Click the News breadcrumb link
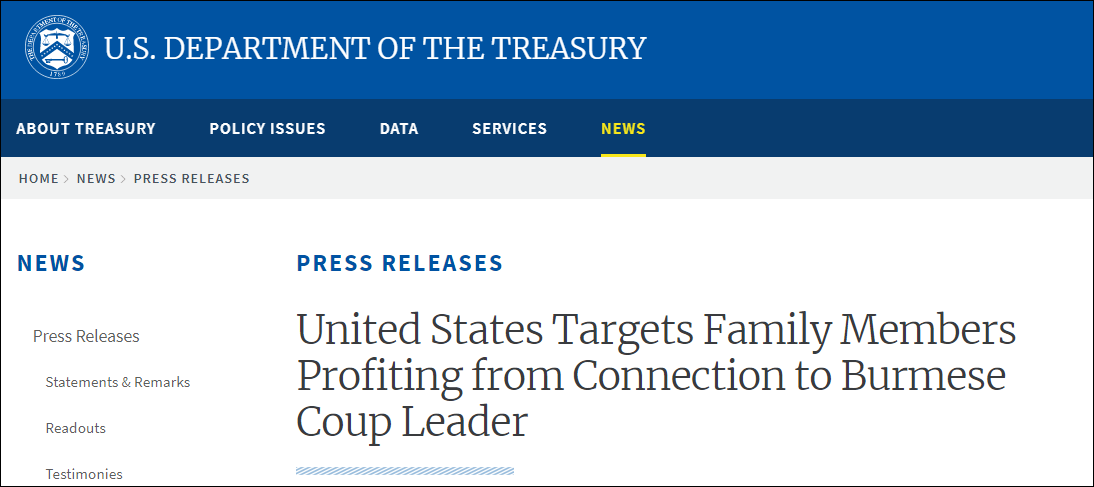Viewport: 1094px width, 487px height. tap(96, 179)
